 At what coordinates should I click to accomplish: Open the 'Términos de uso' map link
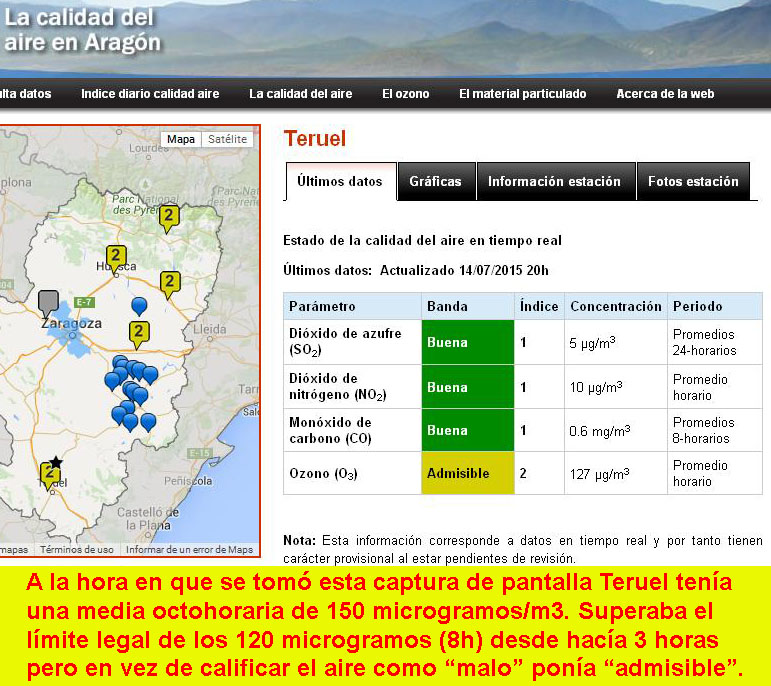tap(77, 550)
